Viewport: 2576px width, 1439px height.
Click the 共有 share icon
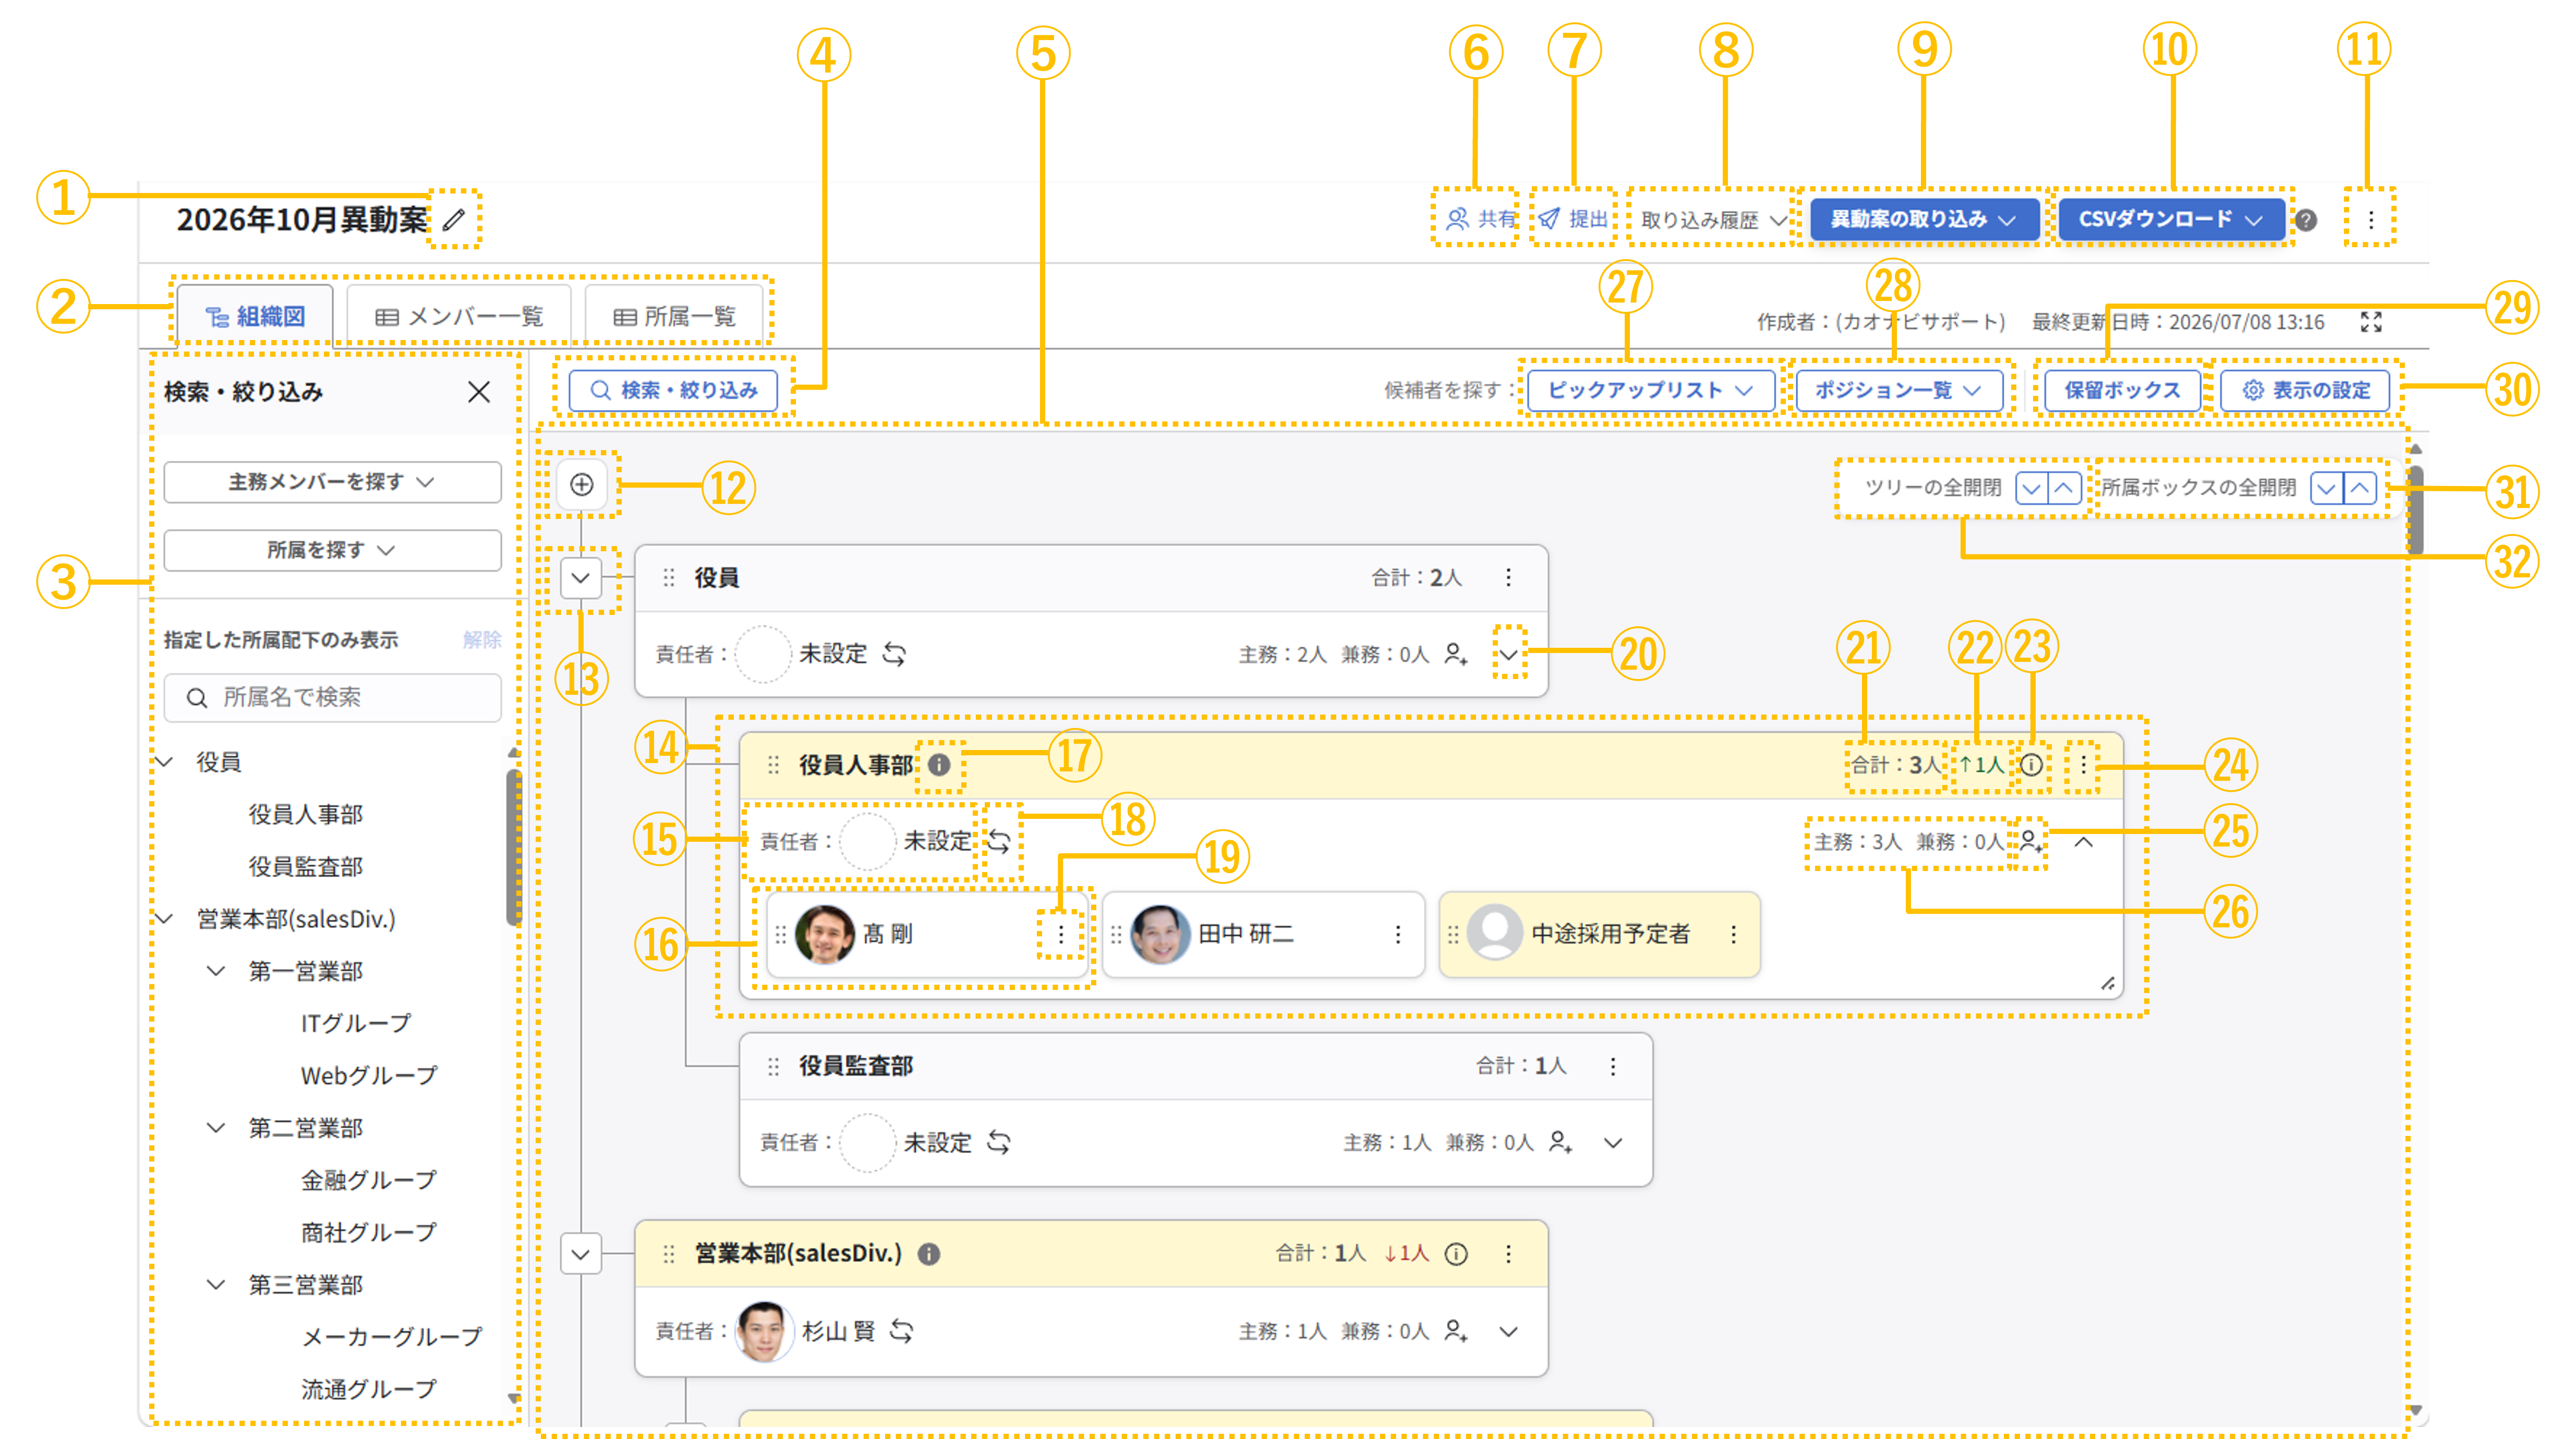pyautogui.click(x=1457, y=219)
